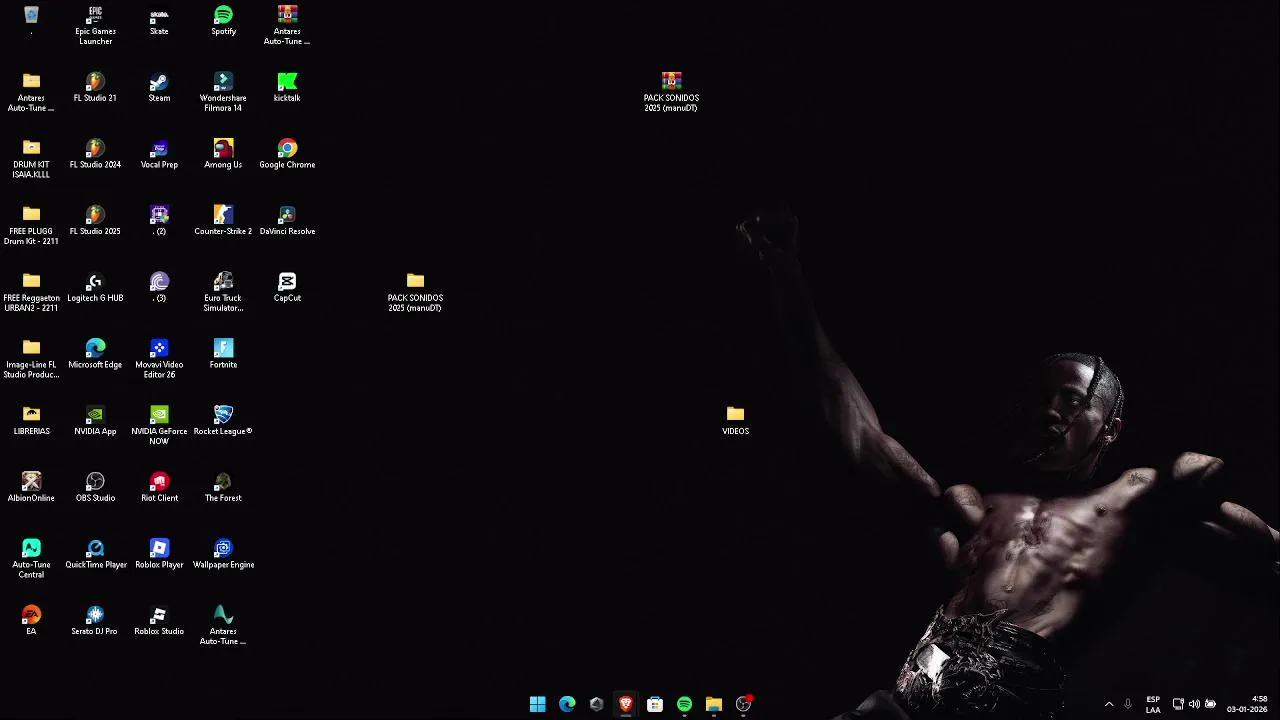Select the Skate desktop shortcut
1280x720 pixels.
(159, 22)
